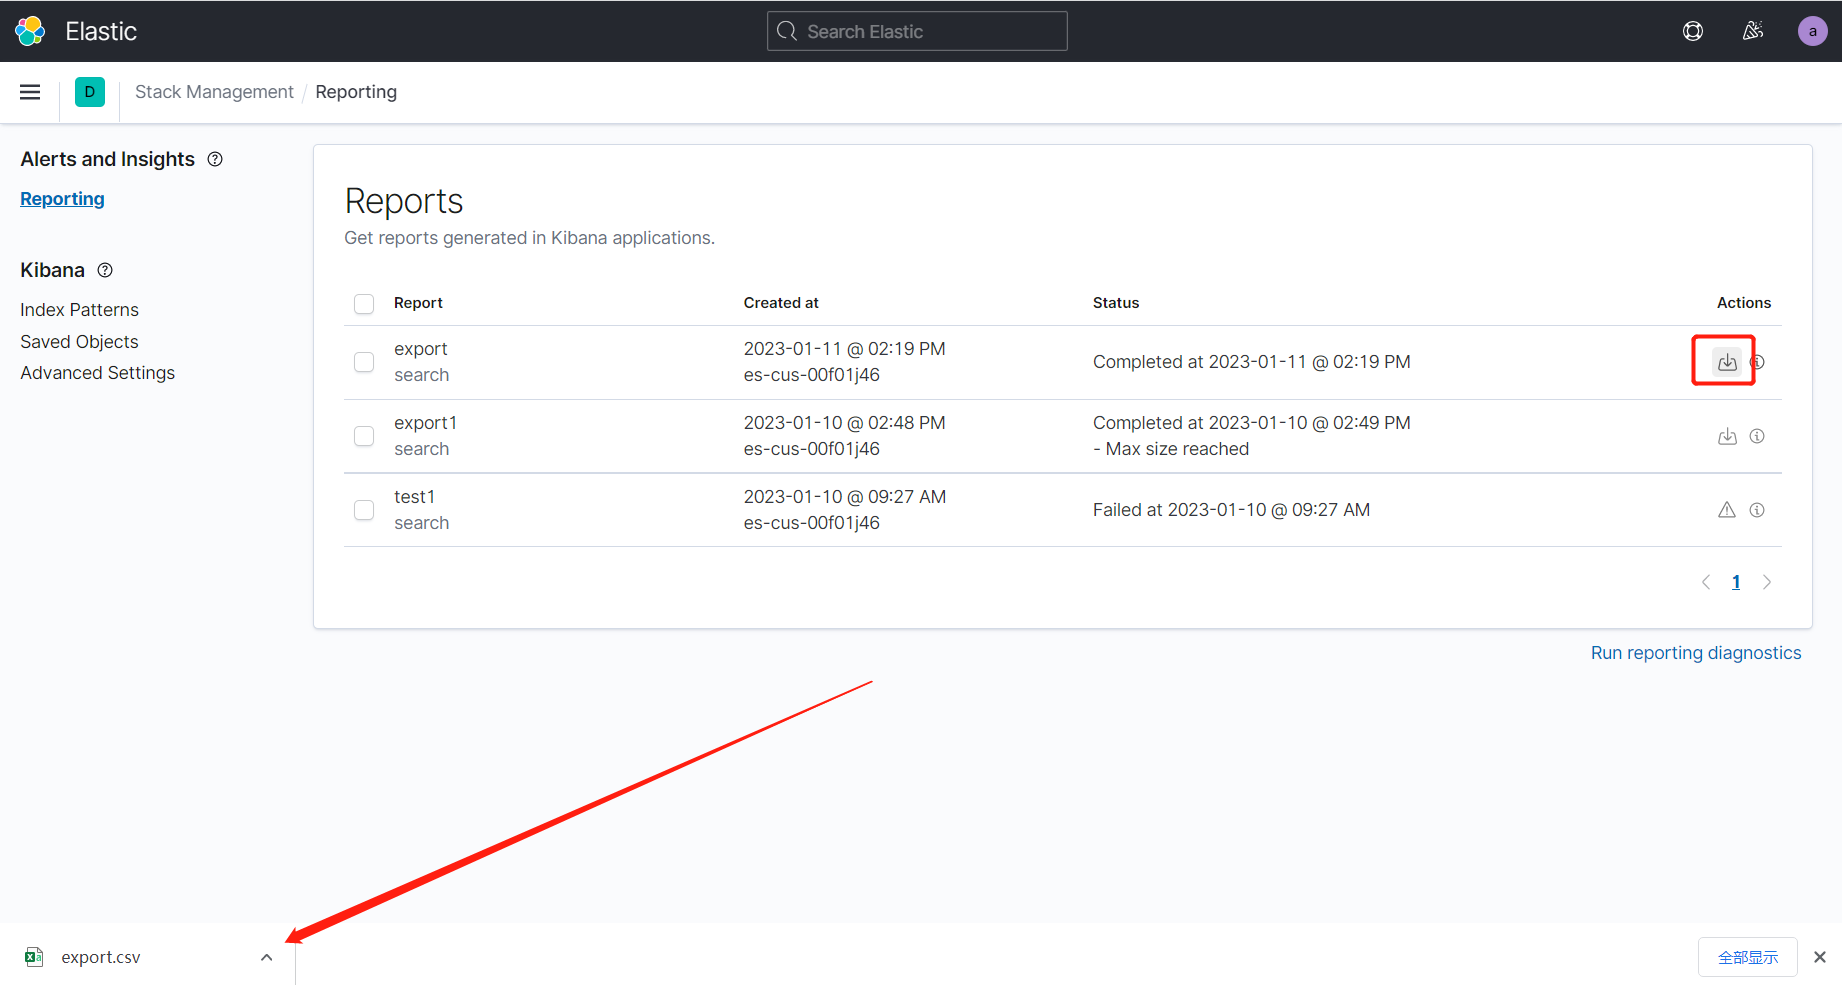Open the user account avatar menu
This screenshot has height=992, width=1842.
pos(1813,31)
